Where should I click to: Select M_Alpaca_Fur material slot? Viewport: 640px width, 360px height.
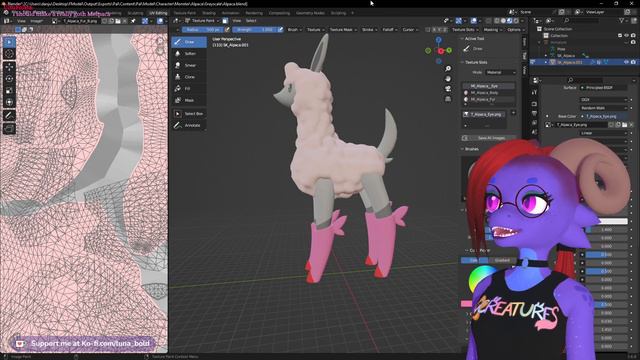tap(489, 99)
